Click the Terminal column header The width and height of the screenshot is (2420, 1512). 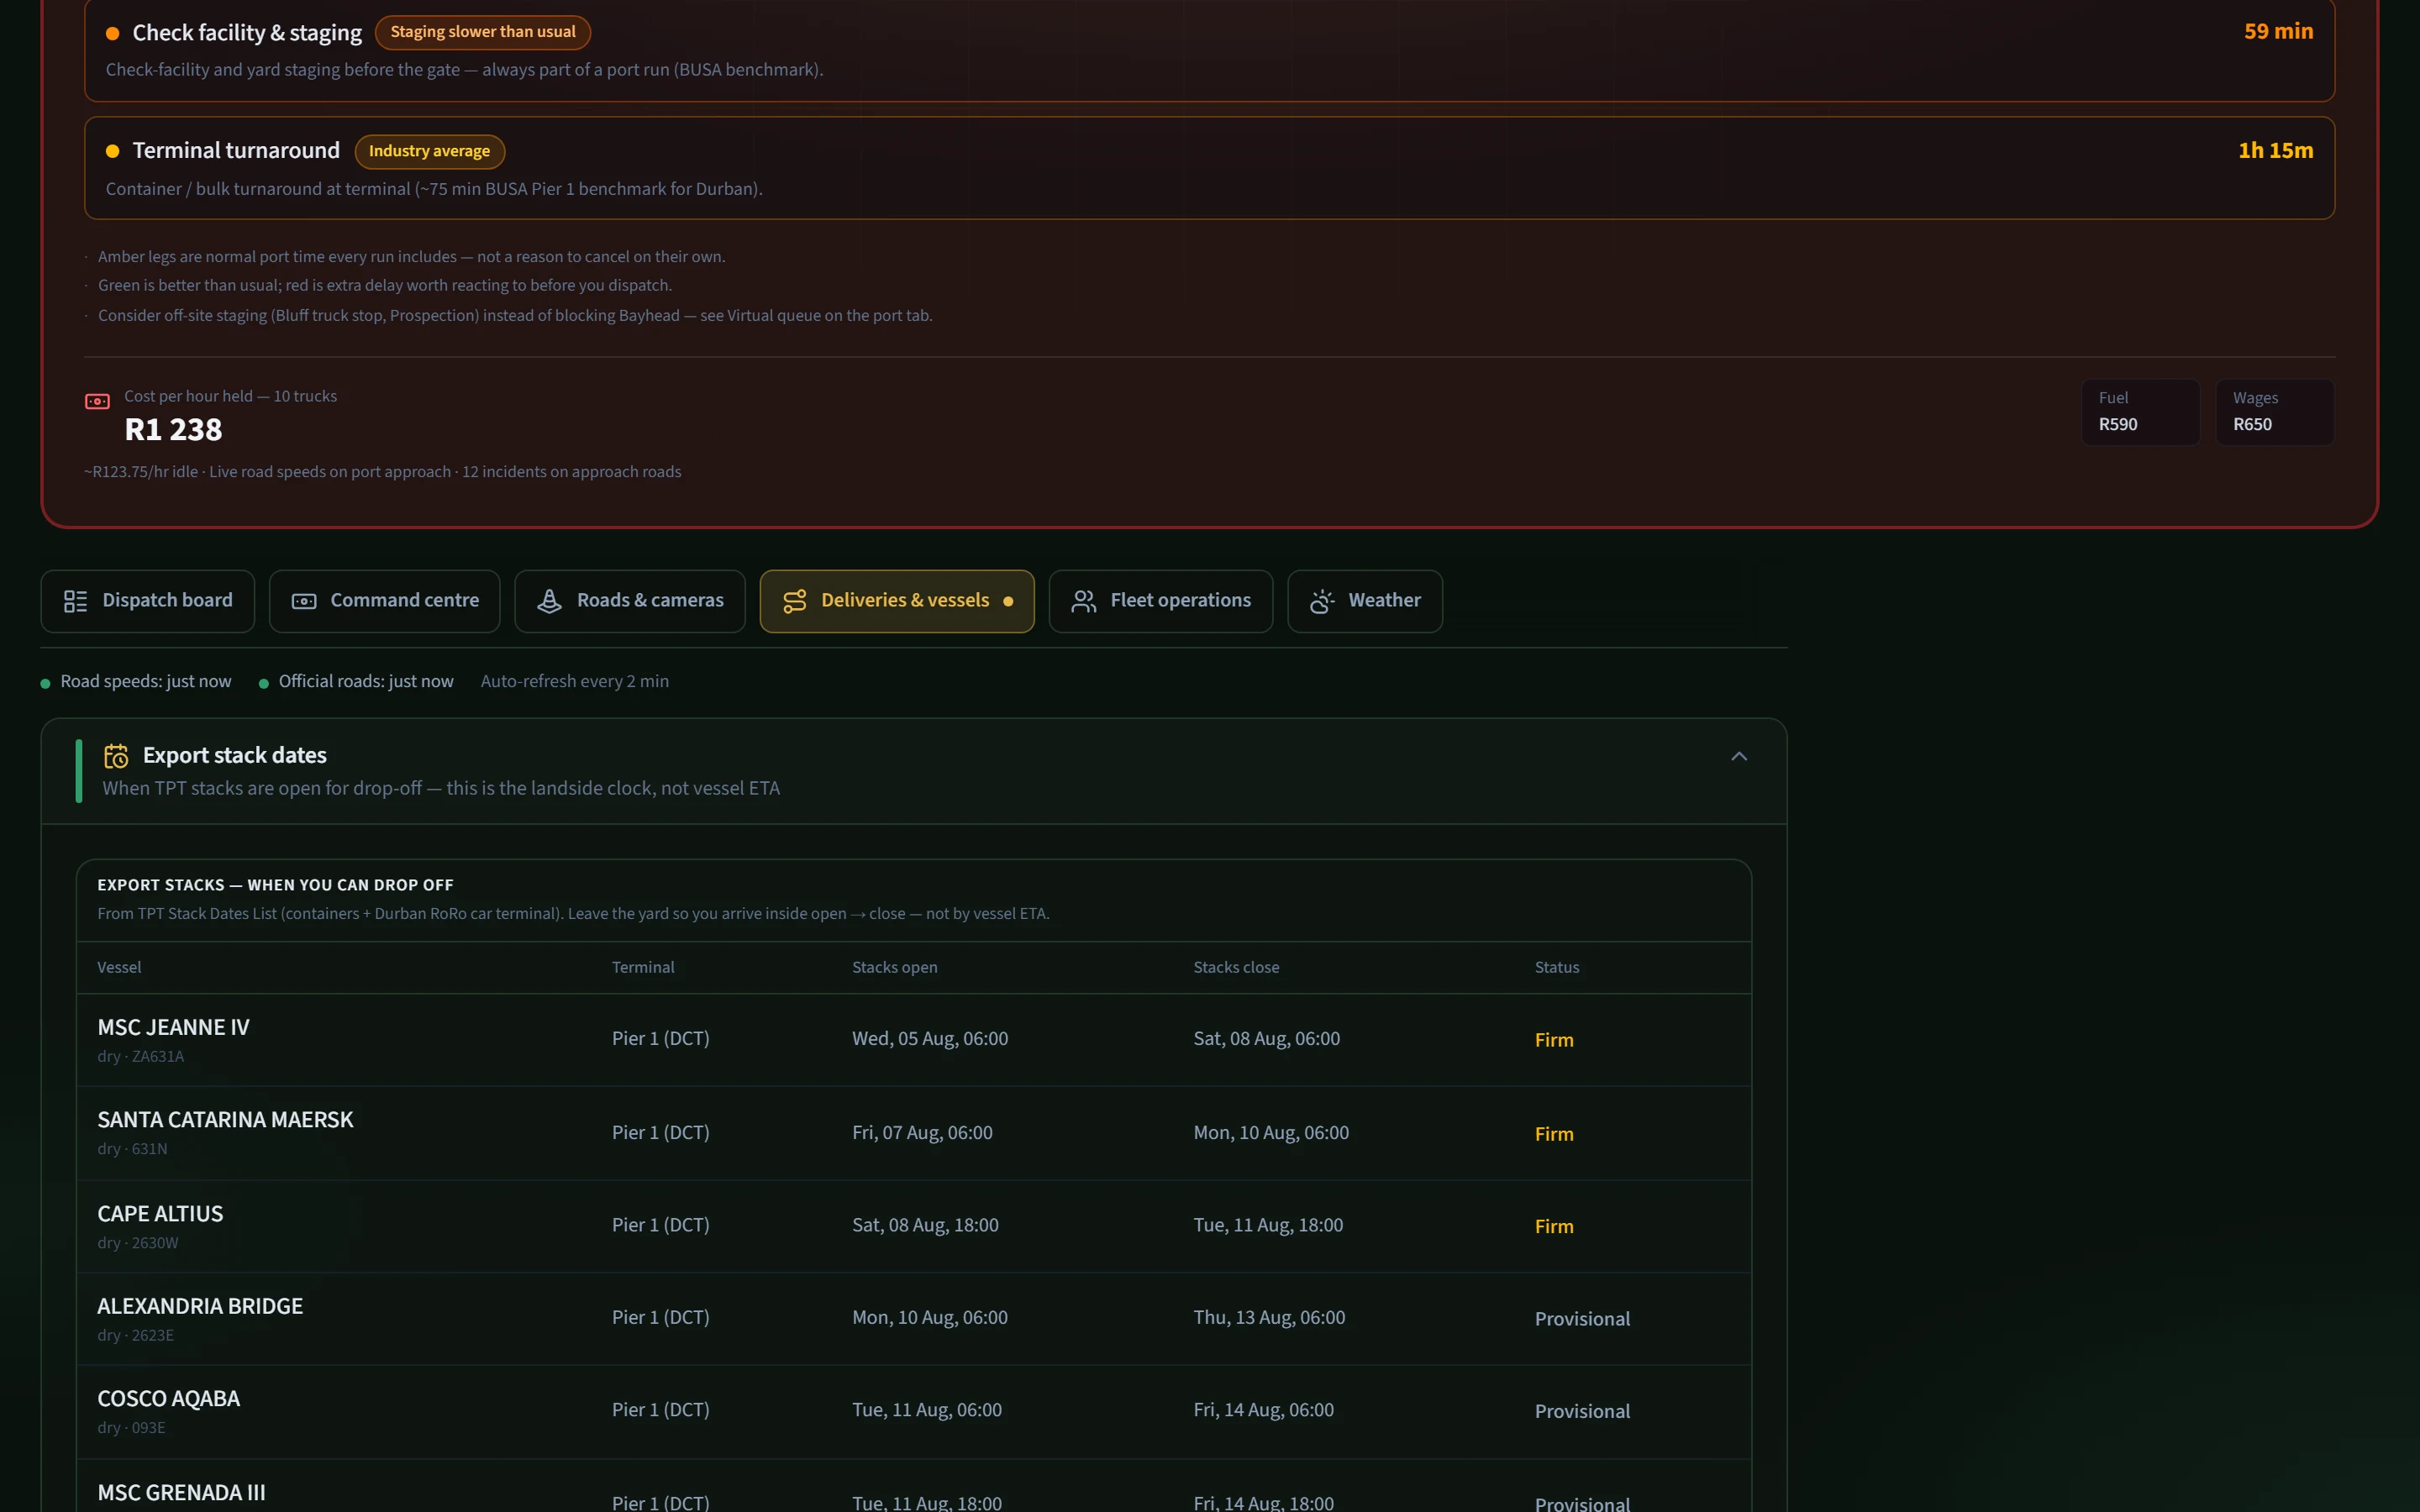pos(643,968)
